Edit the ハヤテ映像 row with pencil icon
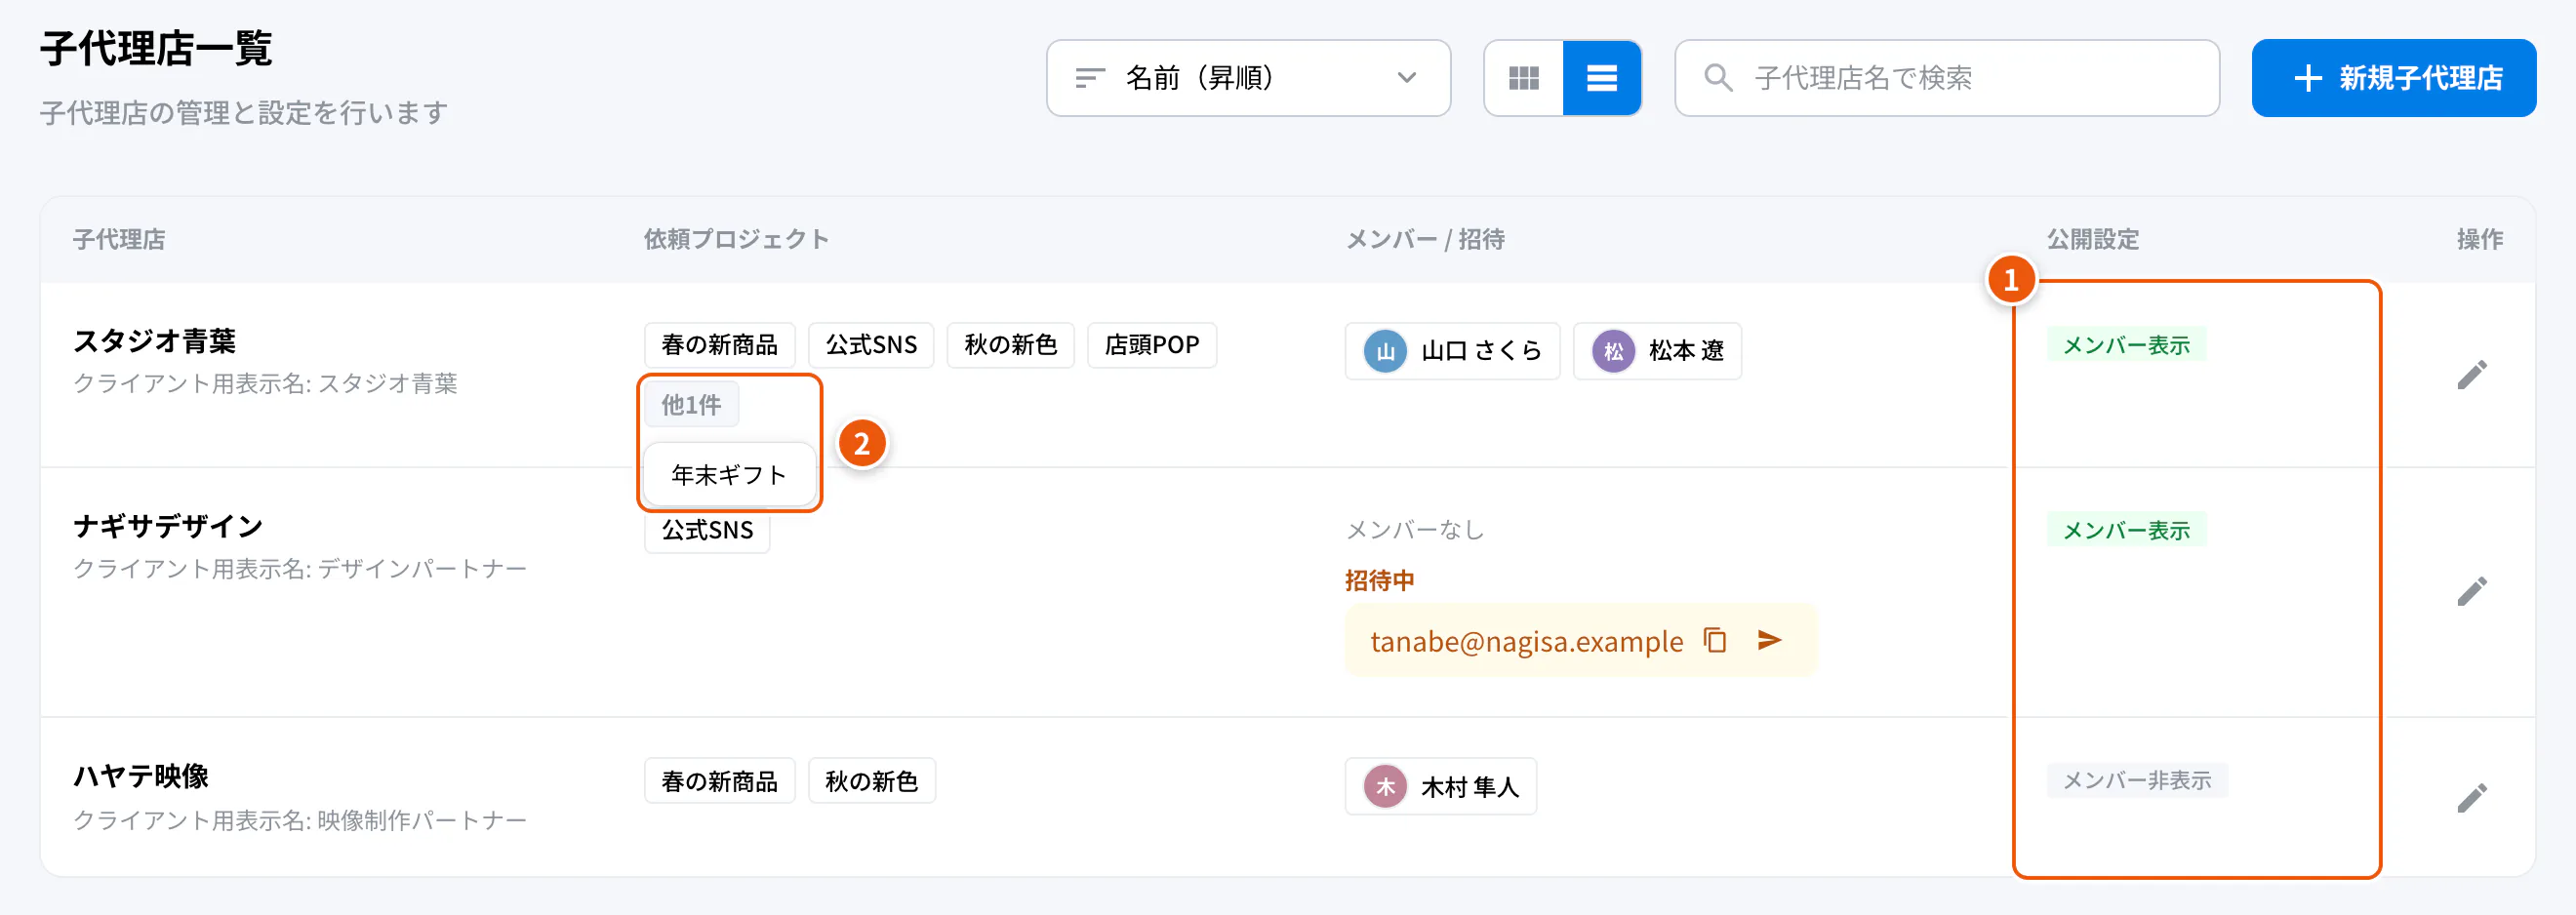Viewport: 2576px width, 915px height. 2472,798
